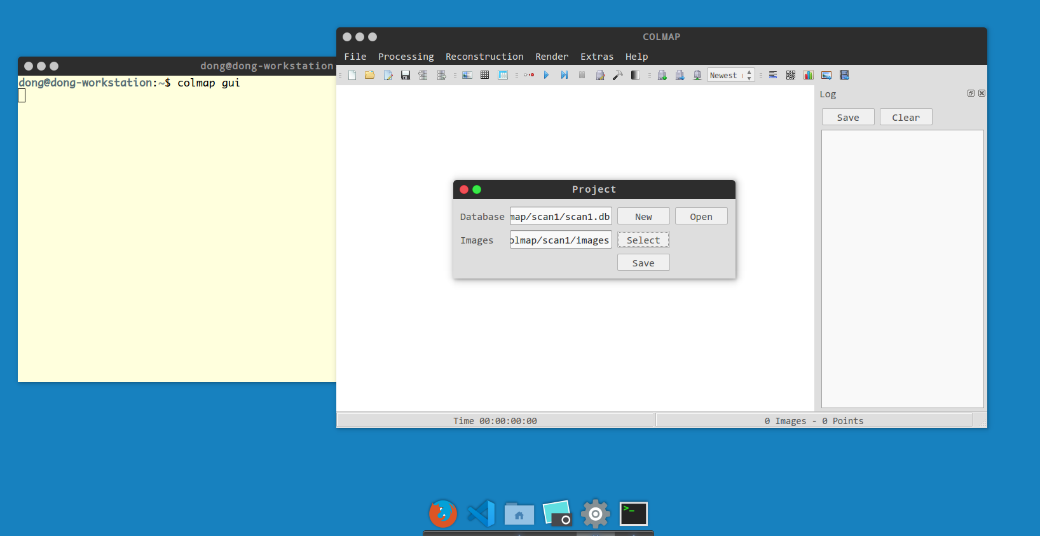Clear the Log panel contents
The image size is (1040, 536).
click(x=906, y=117)
